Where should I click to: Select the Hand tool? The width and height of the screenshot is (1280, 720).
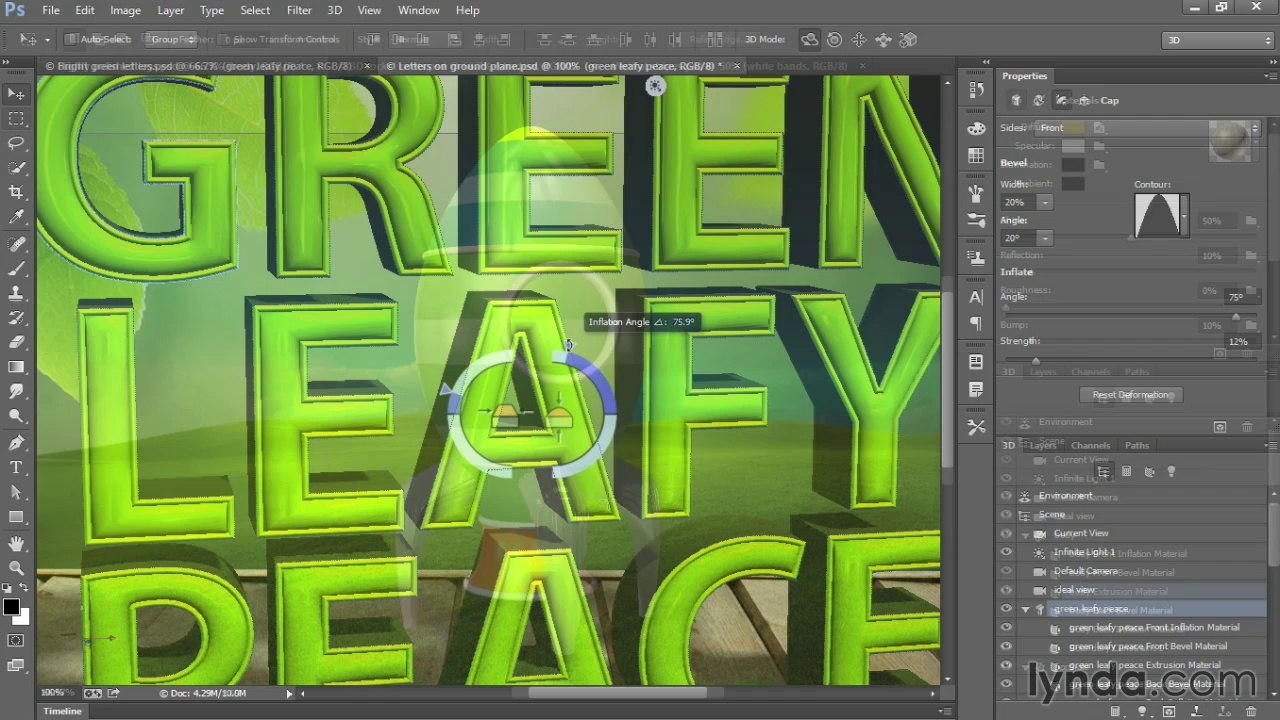coord(16,544)
